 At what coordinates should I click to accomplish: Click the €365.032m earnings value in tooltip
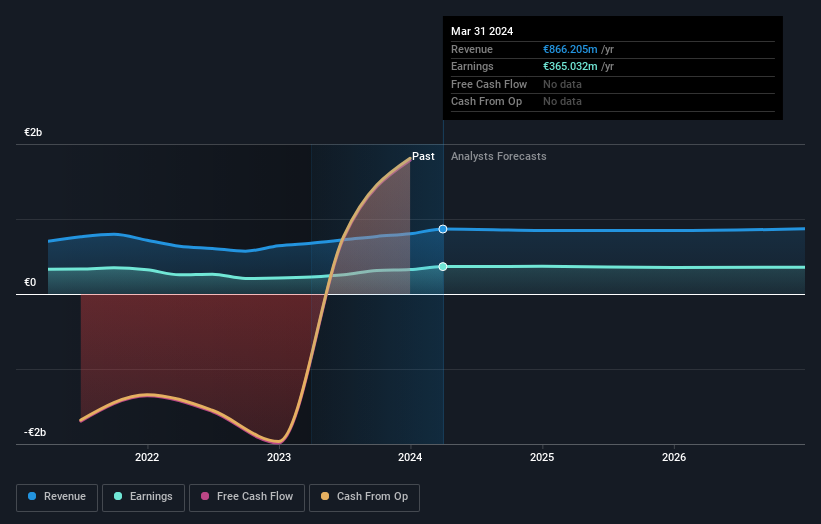point(570,66)
